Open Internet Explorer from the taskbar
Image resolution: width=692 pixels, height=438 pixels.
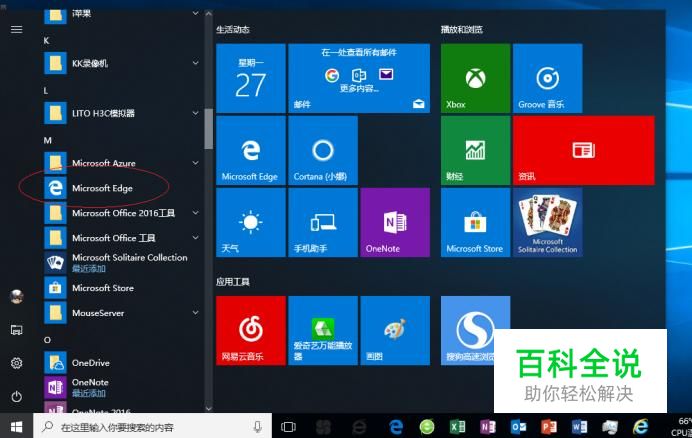point(640,427)
